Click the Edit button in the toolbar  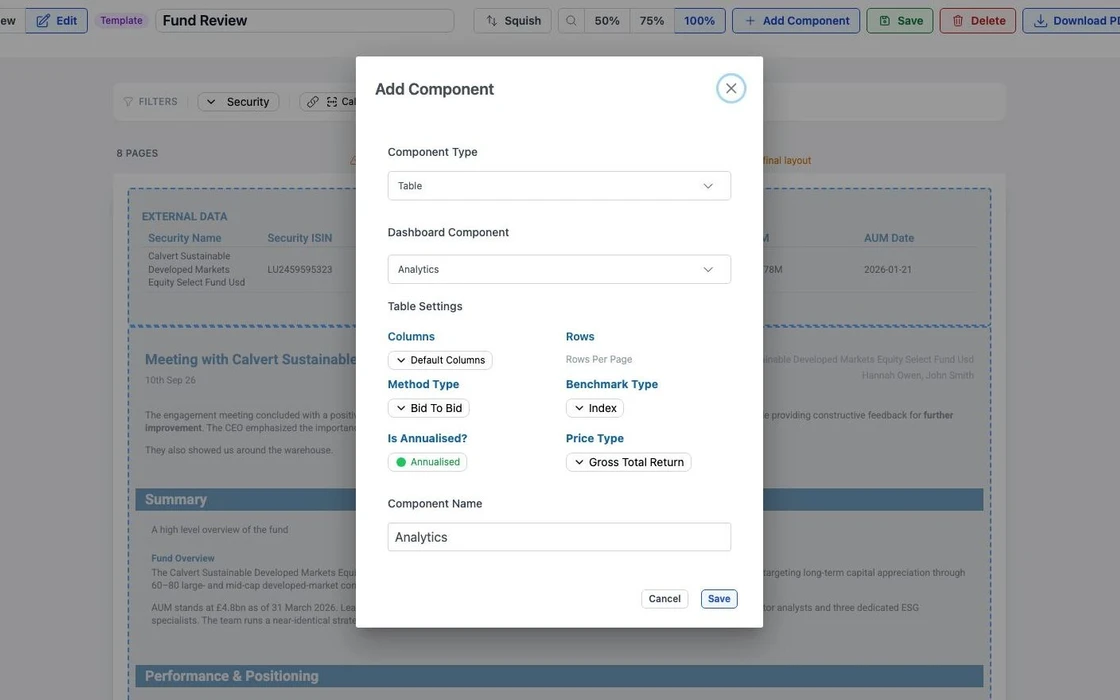pos(56,21)
